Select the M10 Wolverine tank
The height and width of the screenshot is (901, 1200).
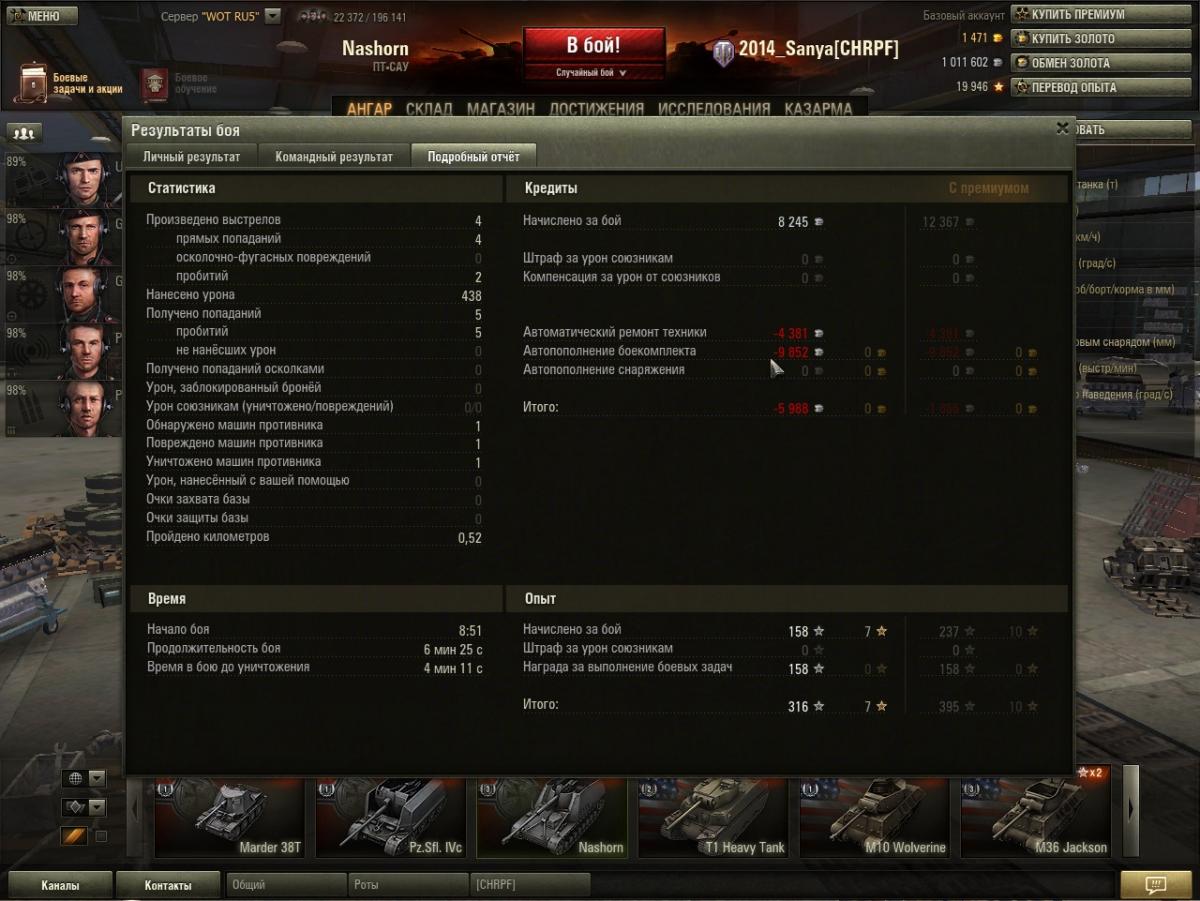pyautogui.click(x=874, y=819)
